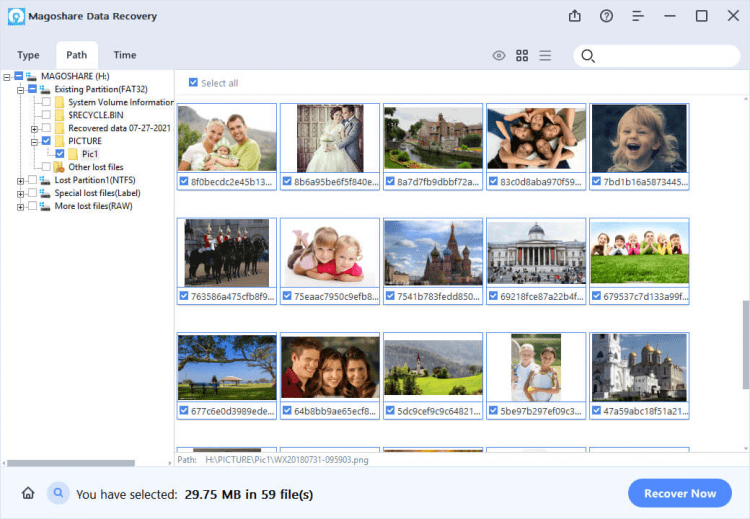Click the share/export icon in title bar

point(575,16)
